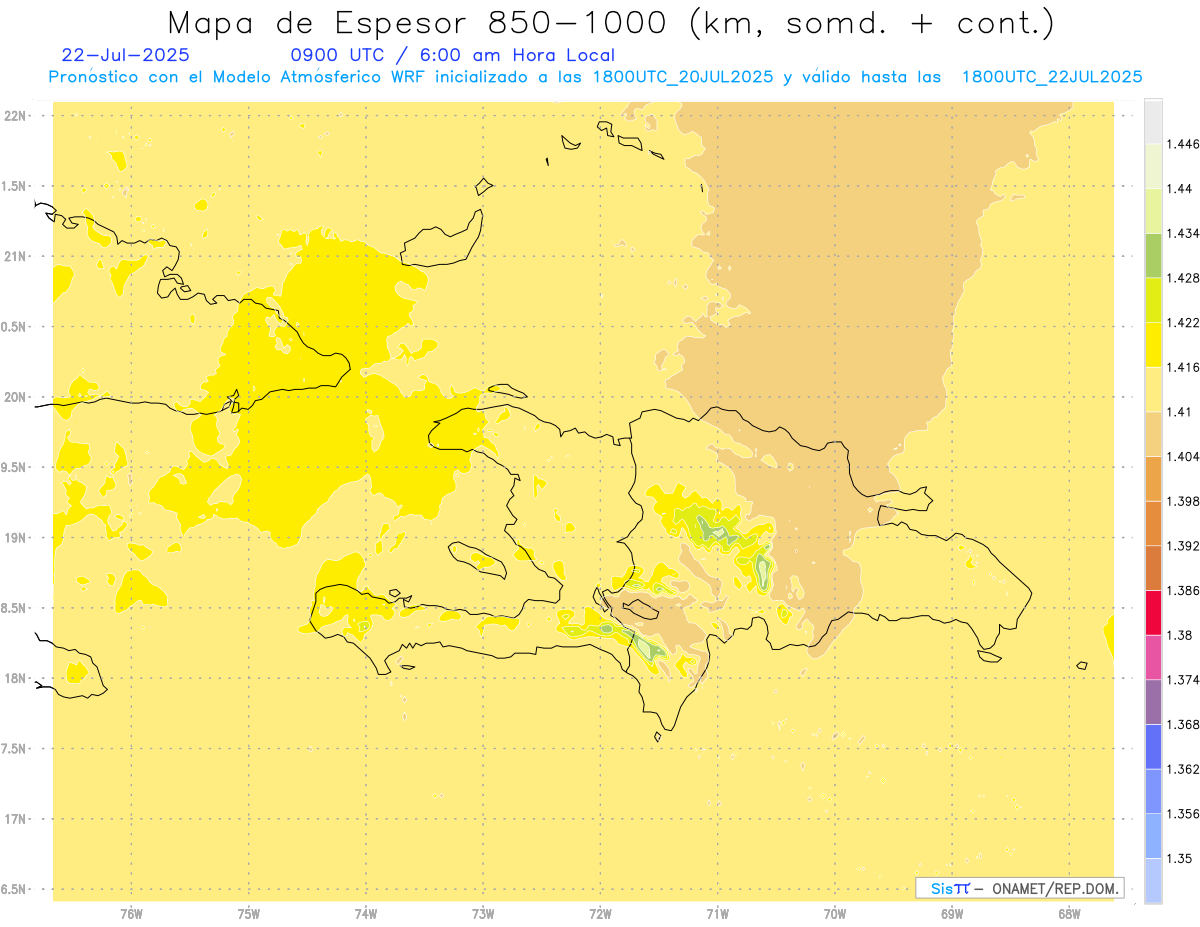
Task: Click the colorbar value "1.398"
Action: (x=1182, y=501)
